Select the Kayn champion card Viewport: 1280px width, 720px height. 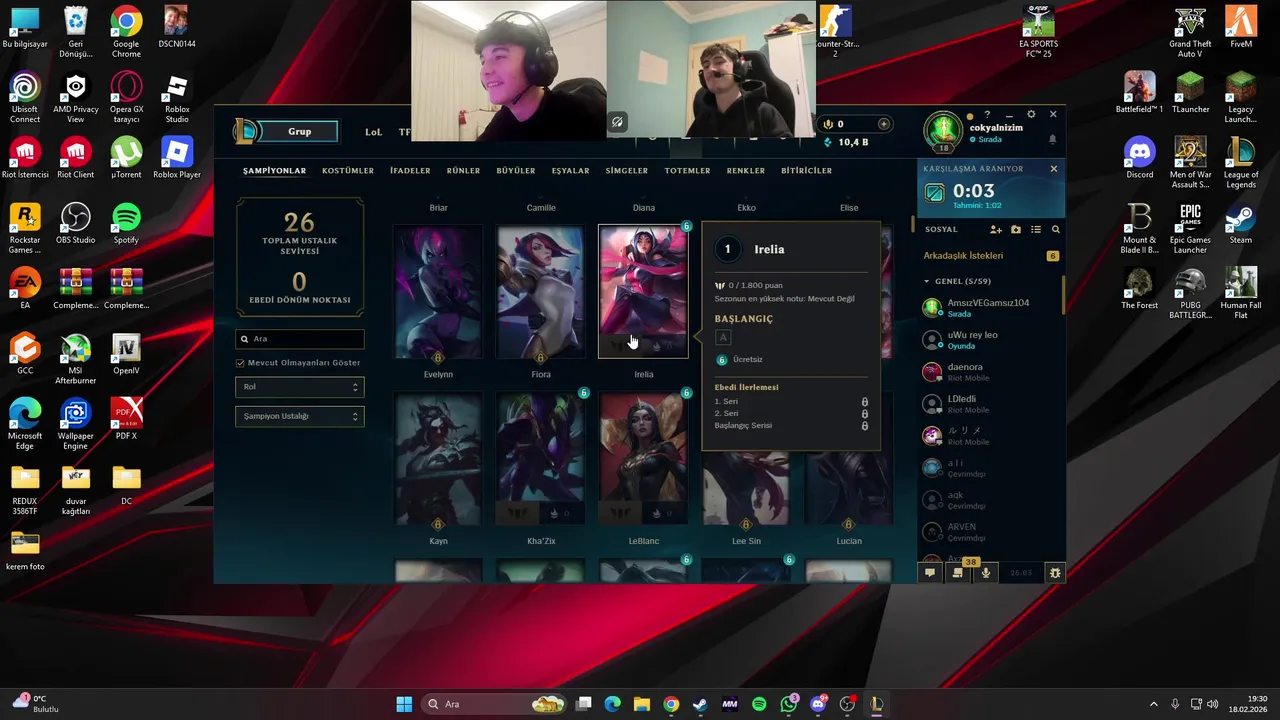point(438,459)
